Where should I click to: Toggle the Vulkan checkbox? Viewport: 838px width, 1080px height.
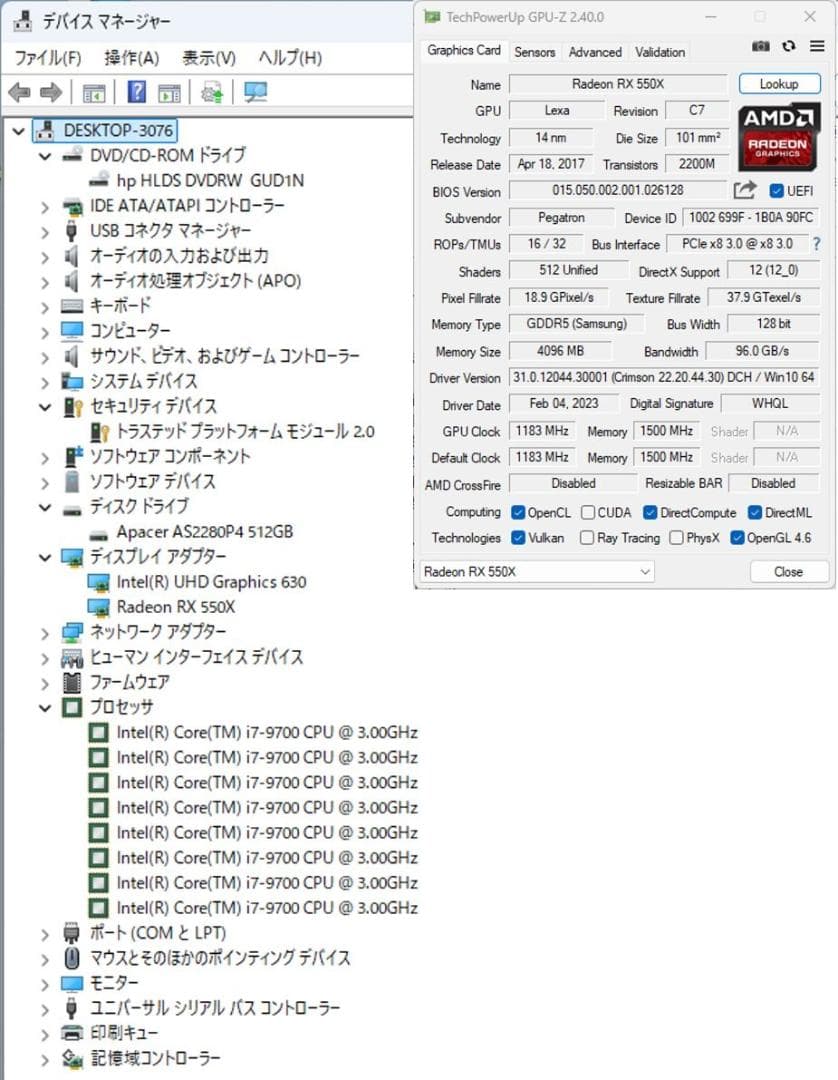pos(518,538)
